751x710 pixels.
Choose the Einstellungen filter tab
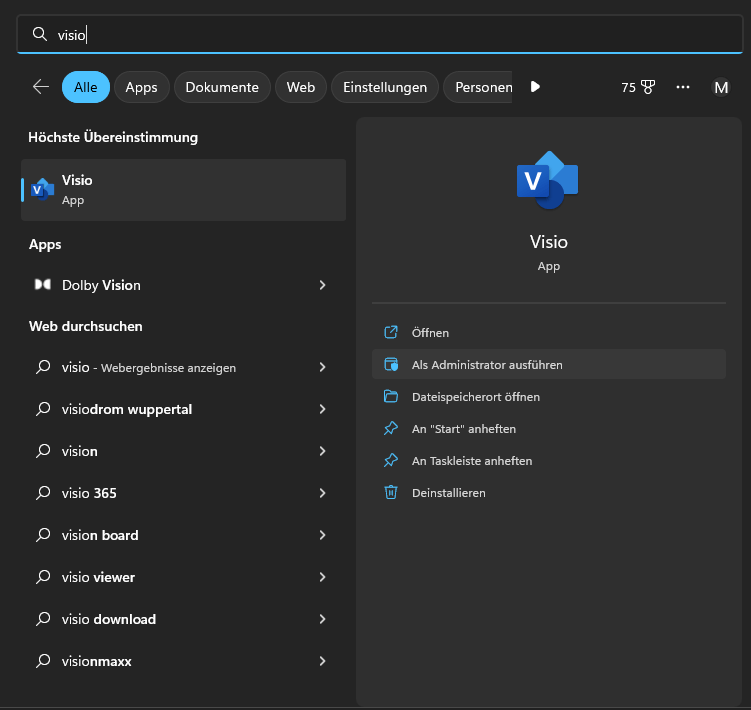(385, 87)
